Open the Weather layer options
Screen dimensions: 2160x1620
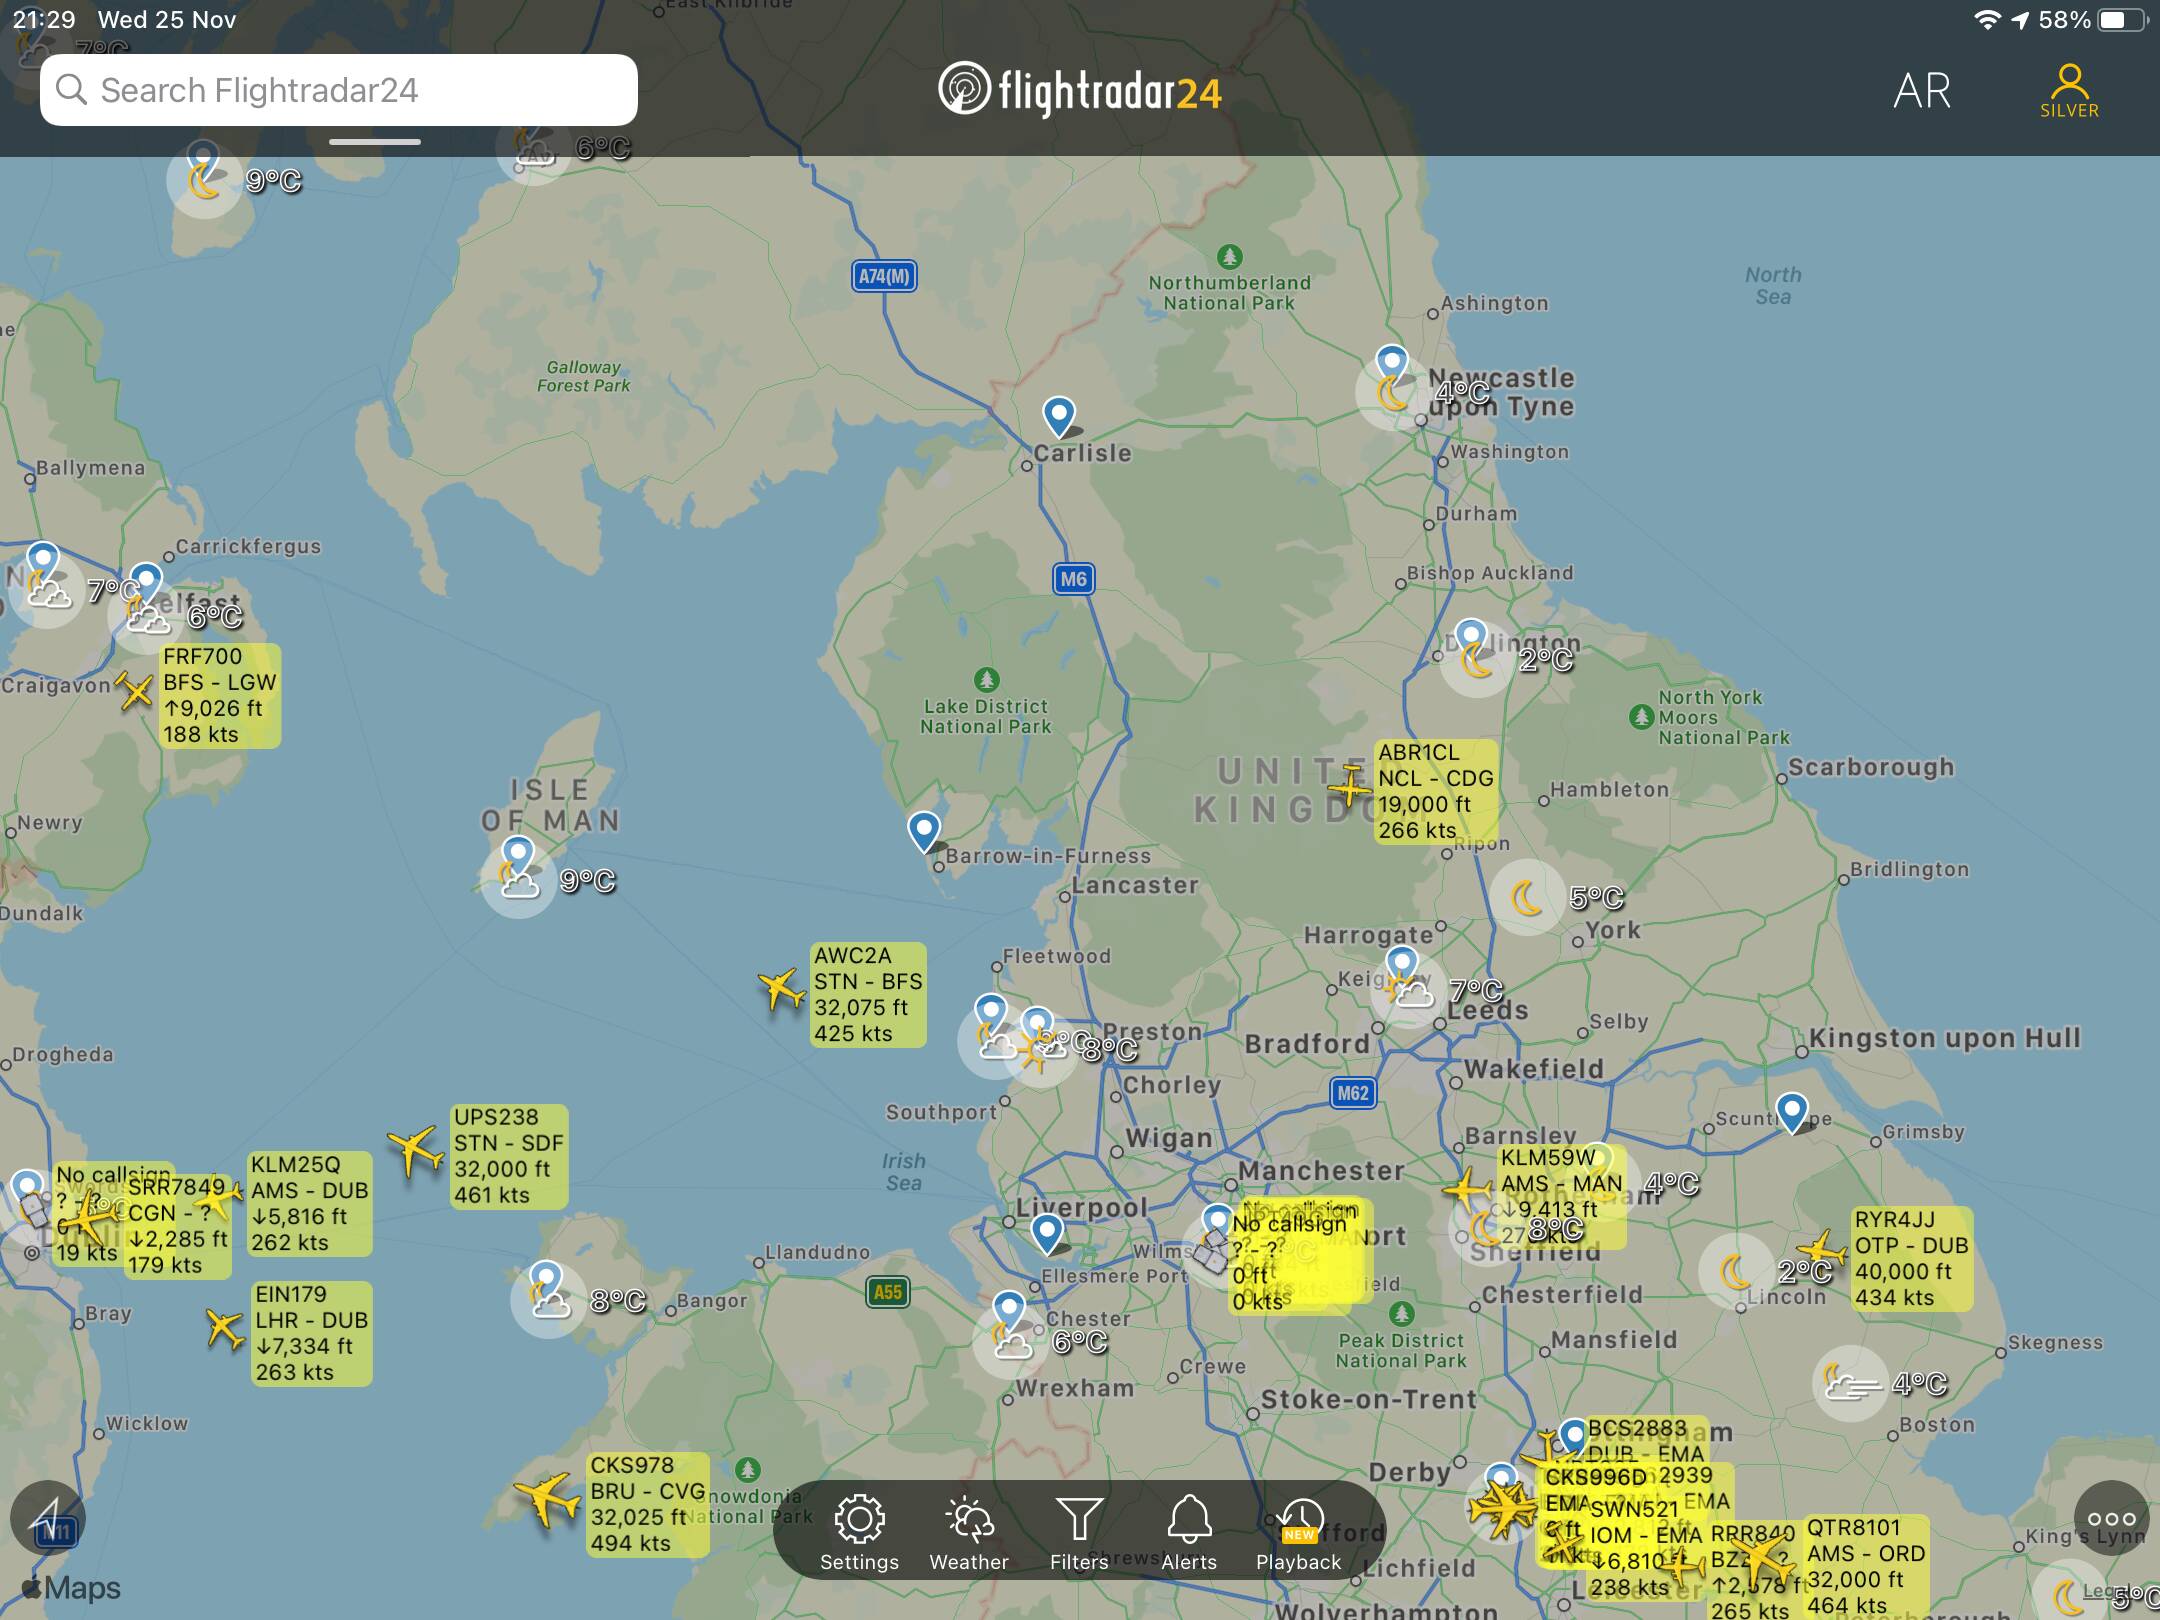coord(968,1534)
